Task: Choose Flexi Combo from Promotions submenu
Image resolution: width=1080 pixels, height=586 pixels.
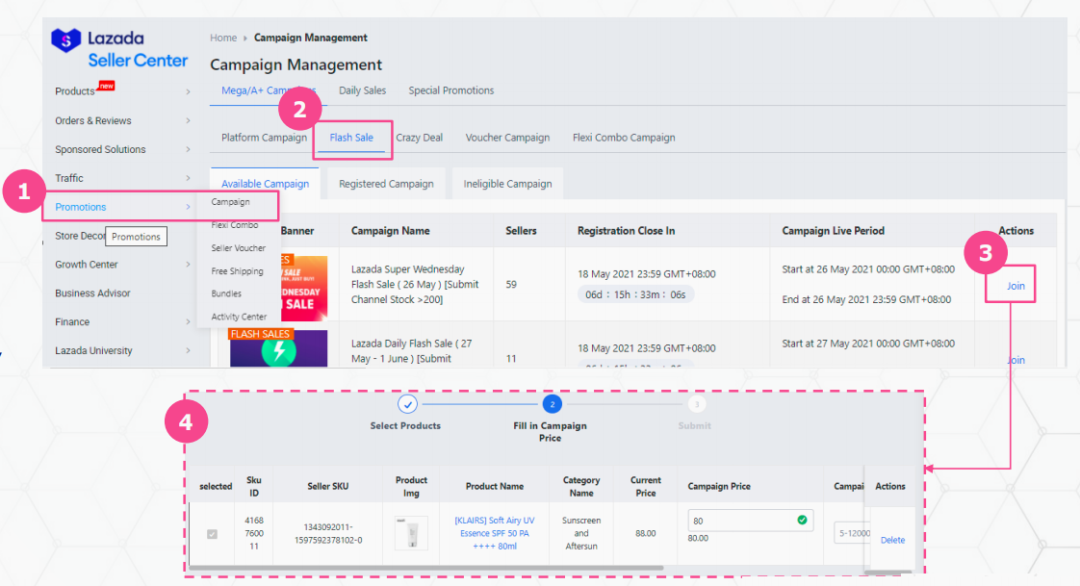Action: click(x=235, y=225)
